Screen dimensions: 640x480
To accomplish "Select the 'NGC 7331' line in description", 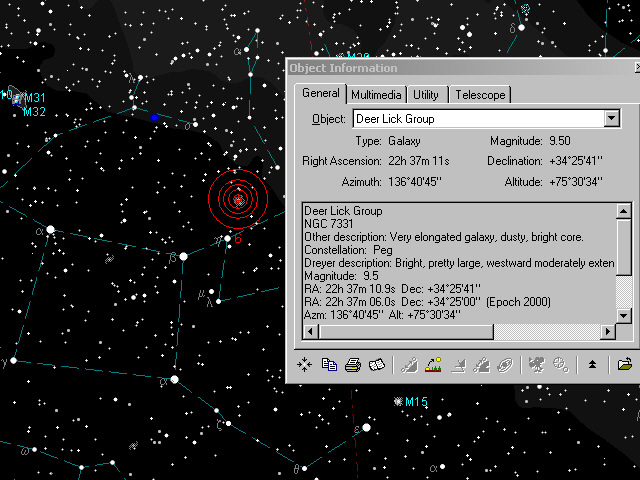I will [x=329, y=224].
